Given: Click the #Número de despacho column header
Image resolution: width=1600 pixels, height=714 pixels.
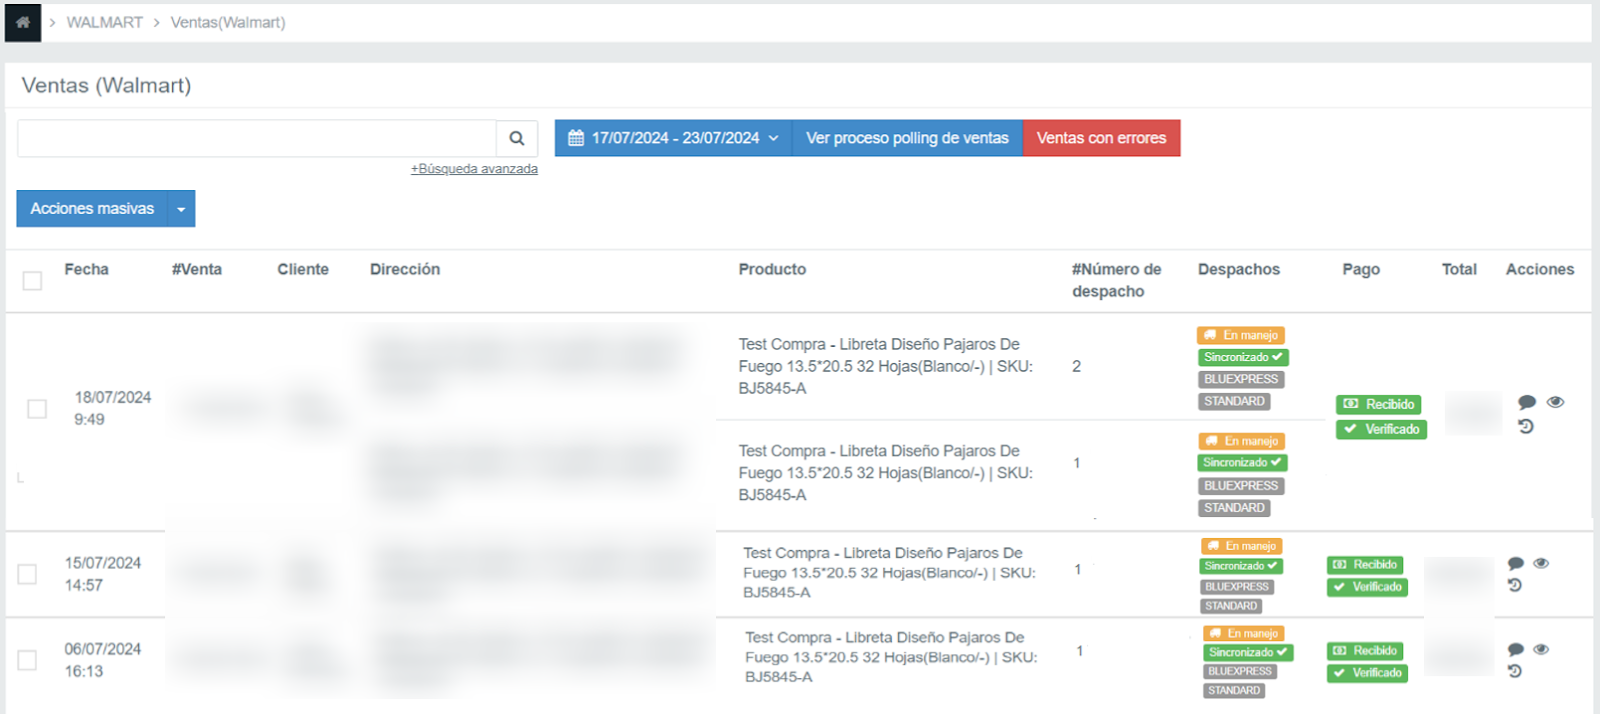Looking at the screenshot, I should [x=1117, y=280].
